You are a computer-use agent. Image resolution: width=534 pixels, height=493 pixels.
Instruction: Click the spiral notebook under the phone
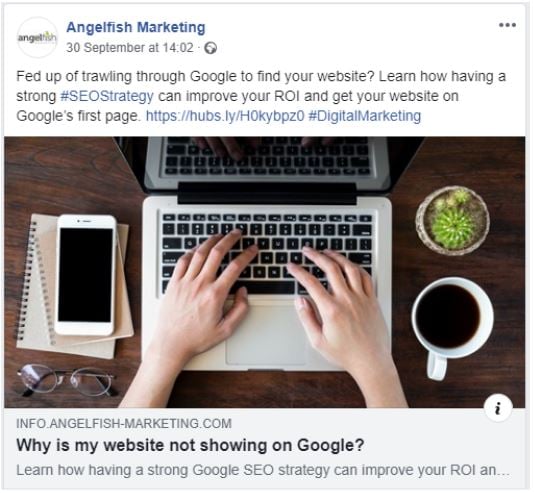[x=74, y=286]
